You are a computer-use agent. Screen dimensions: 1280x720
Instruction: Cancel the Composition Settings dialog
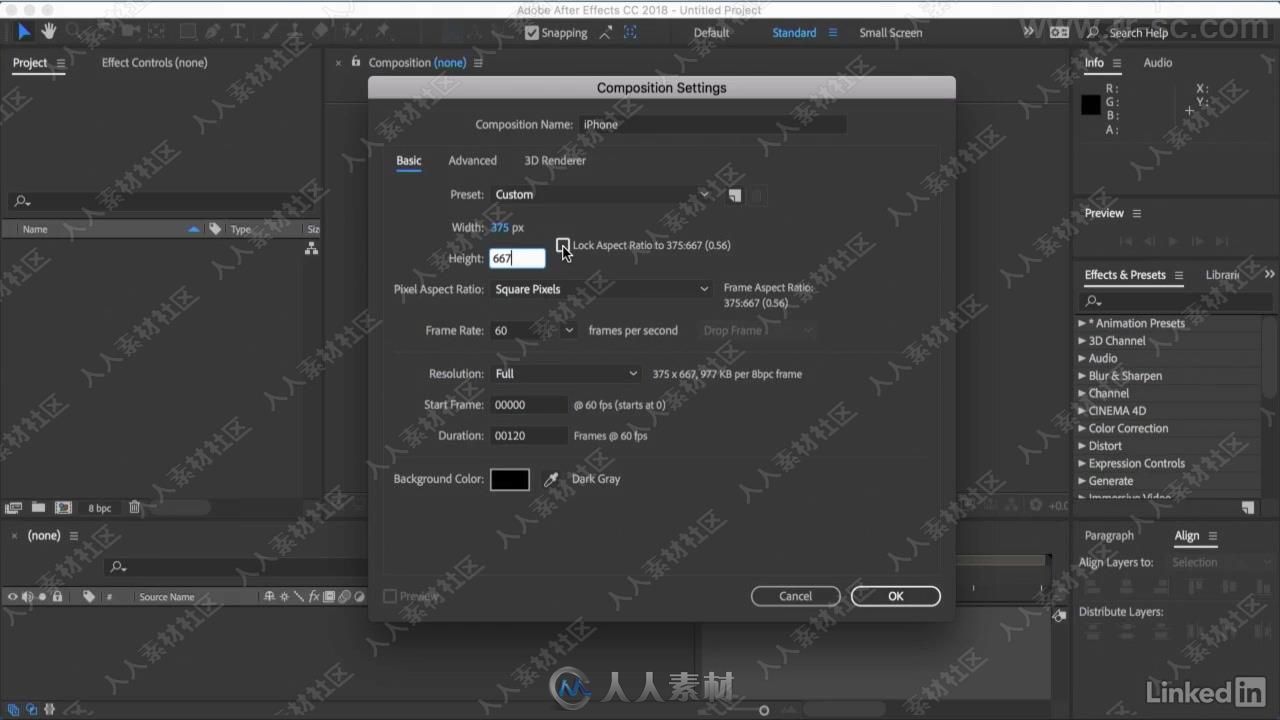(x=796, y=596)
